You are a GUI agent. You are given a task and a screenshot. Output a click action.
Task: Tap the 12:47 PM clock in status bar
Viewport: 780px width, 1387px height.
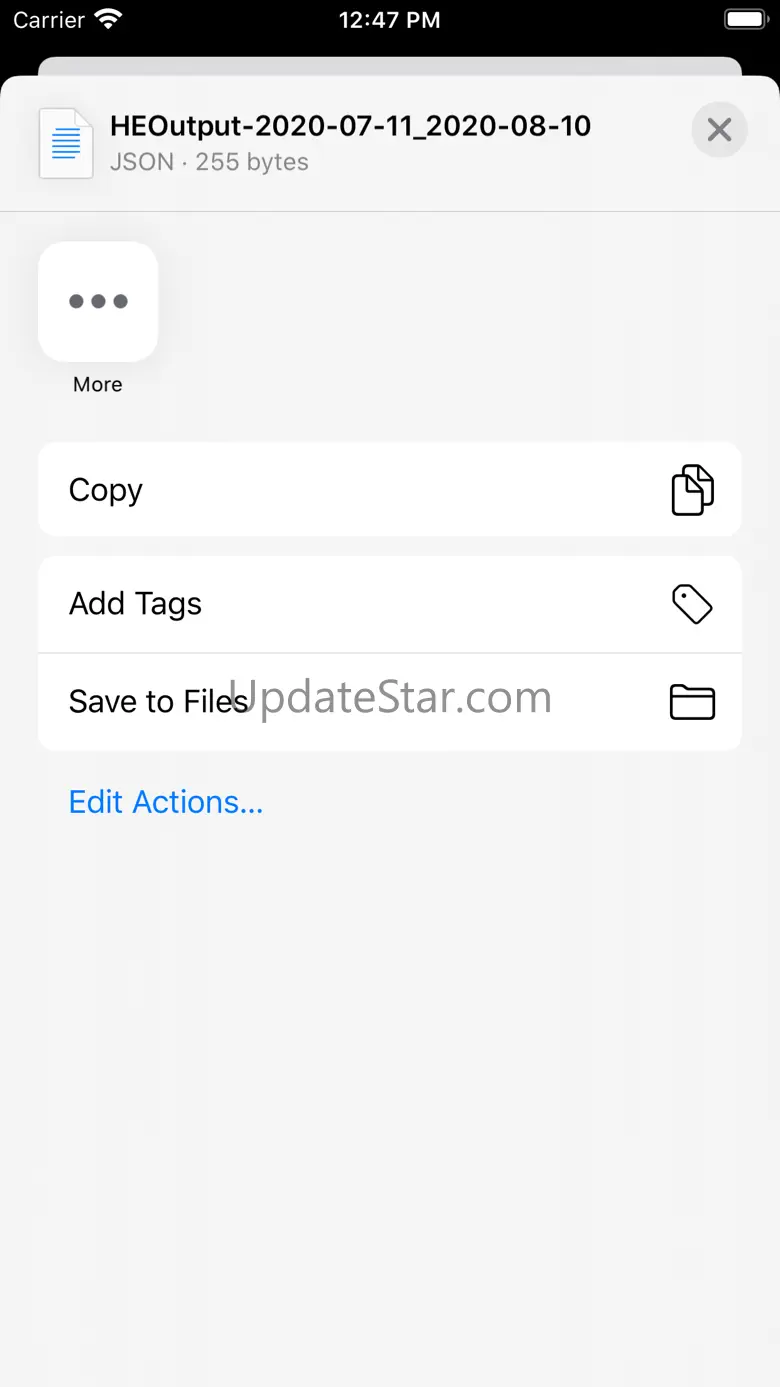click(390, 20)
